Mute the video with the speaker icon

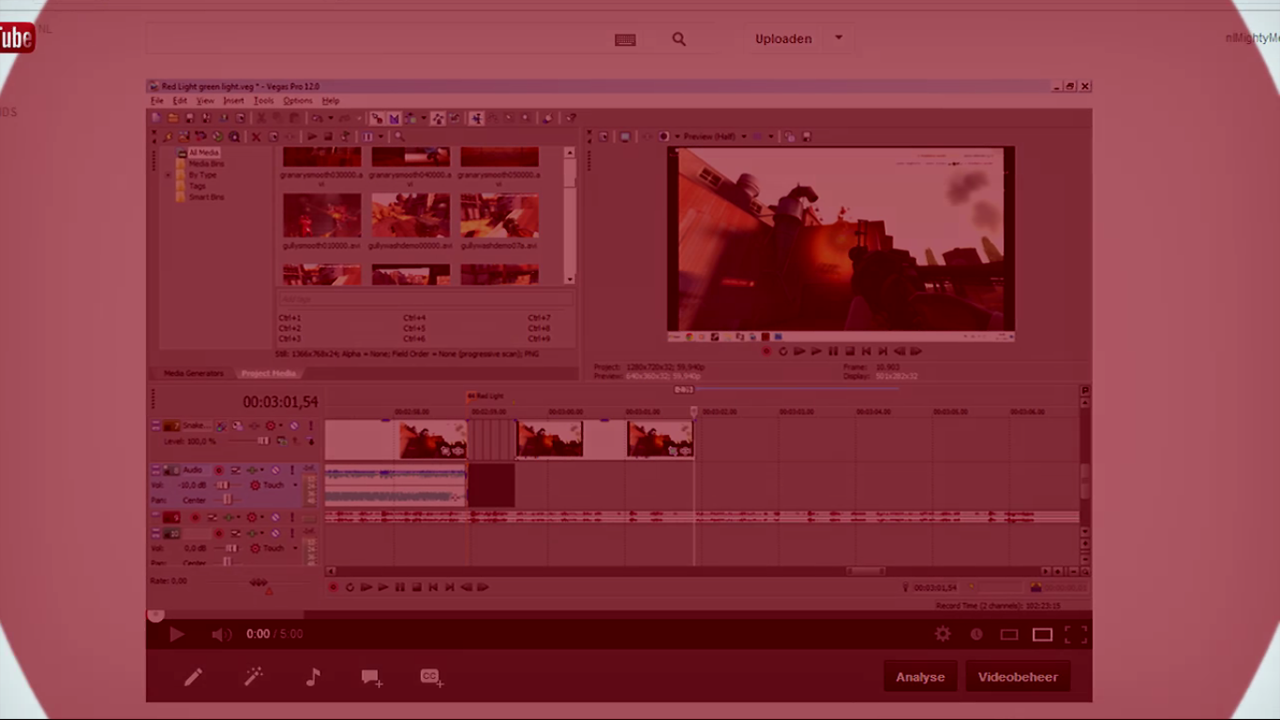(x=221, y=634)
